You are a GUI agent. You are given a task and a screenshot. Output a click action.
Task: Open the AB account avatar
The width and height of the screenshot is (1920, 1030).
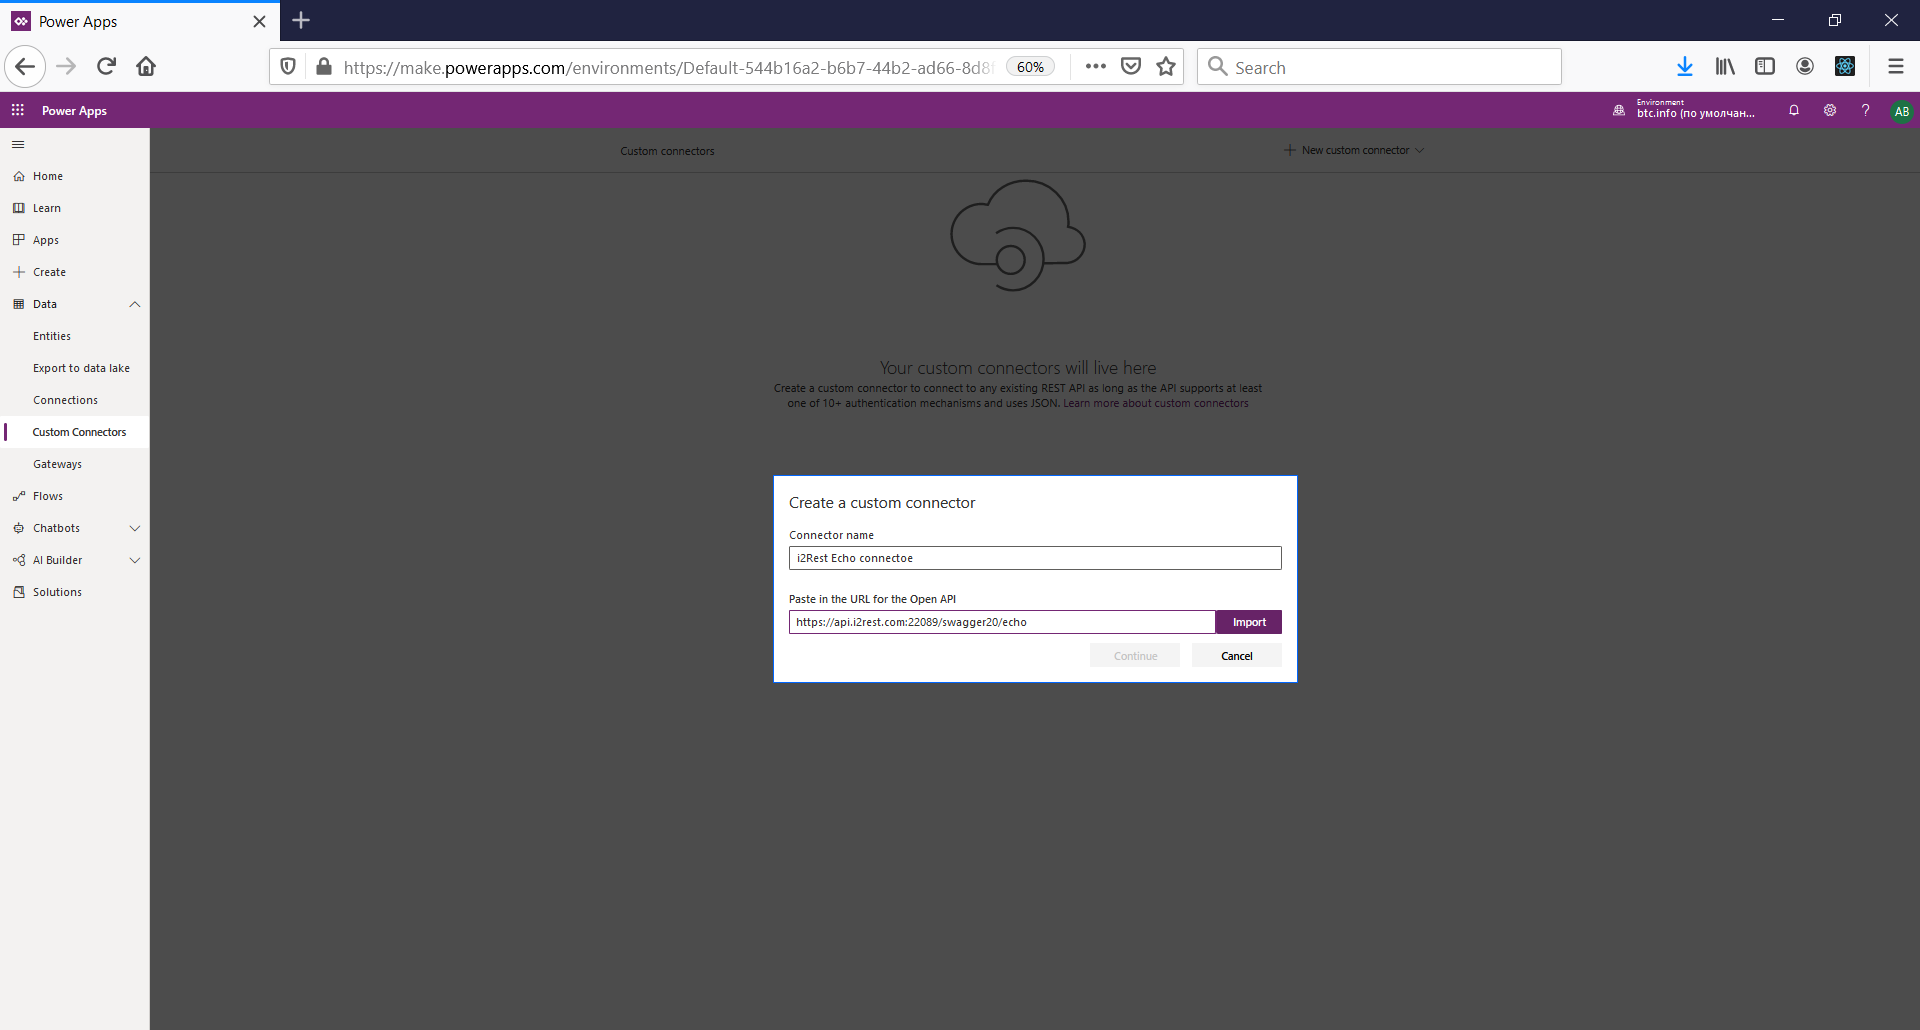click(x=1902, y=111)
